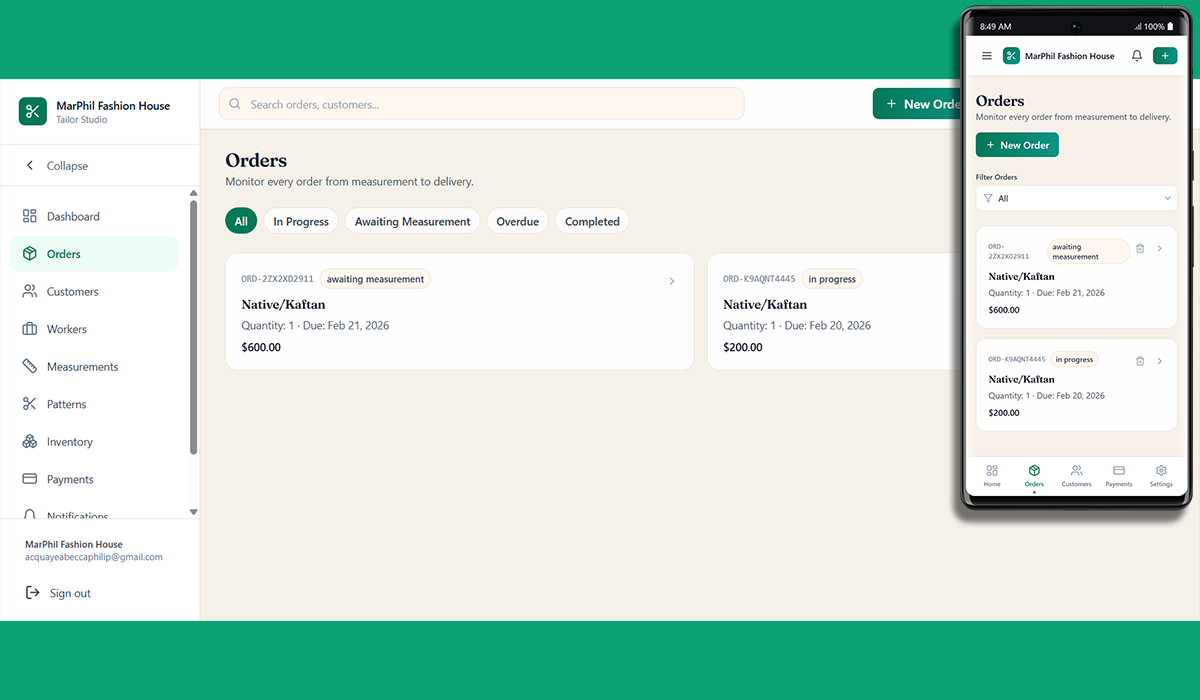
Task: Select the In Progress filter chip
Action: (300, 220)
